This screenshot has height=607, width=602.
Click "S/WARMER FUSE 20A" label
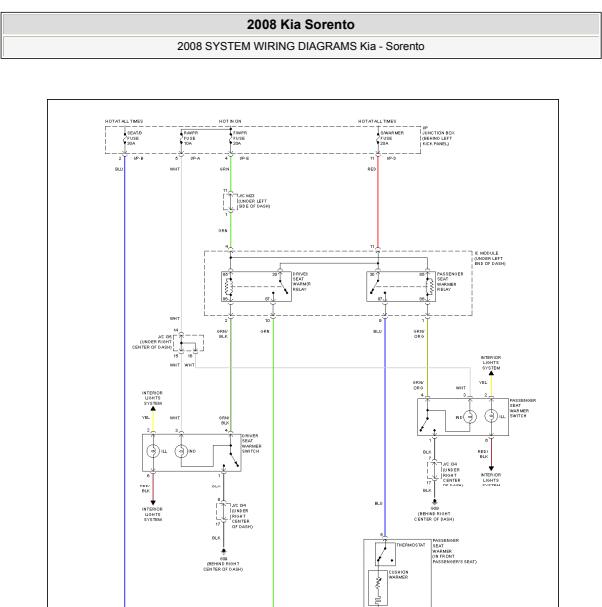click(391, 138)
